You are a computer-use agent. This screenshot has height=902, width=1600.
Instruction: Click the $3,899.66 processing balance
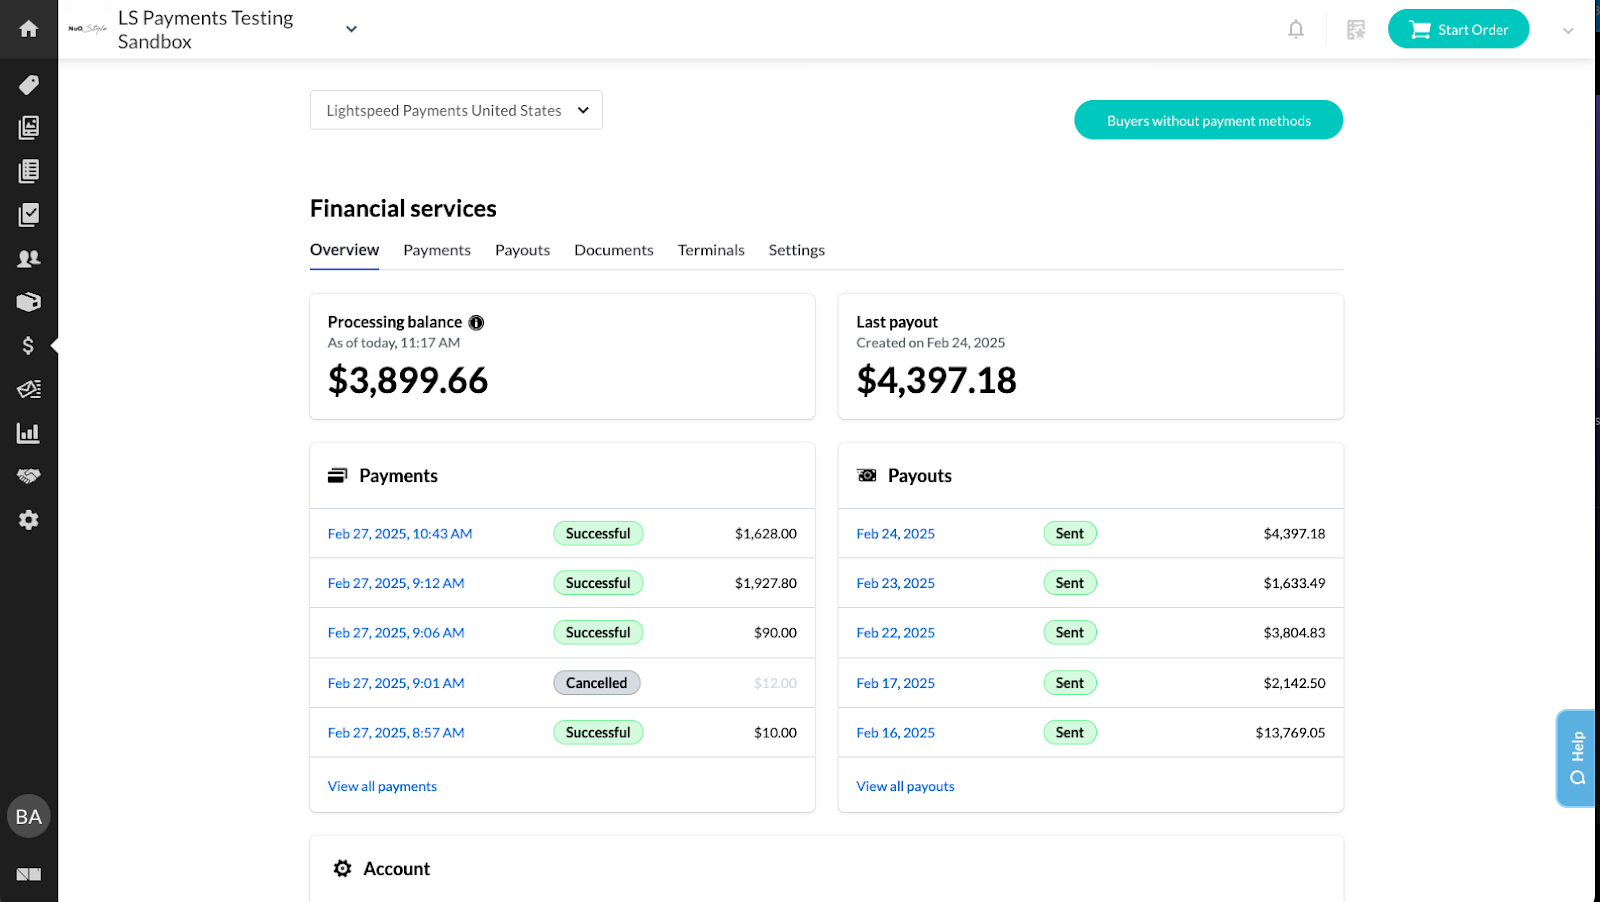pos(408,380)
